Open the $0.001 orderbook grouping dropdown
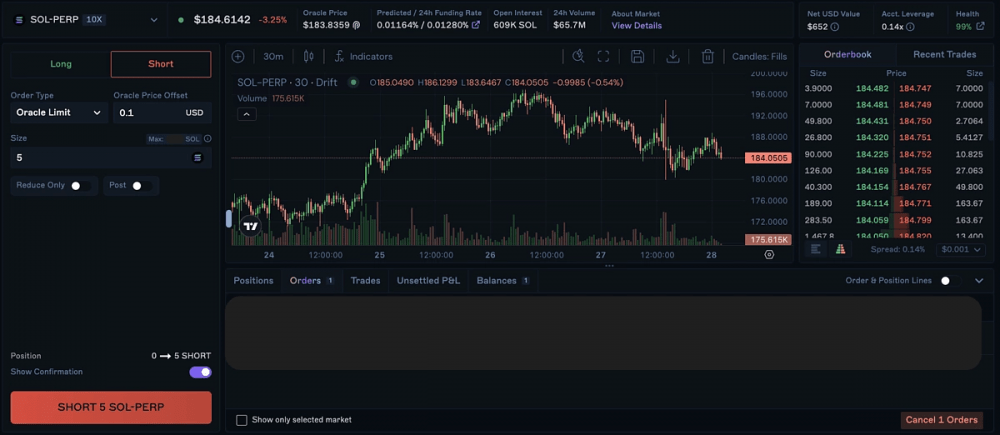Viewport: 1000px width, 435px height. 960,249
